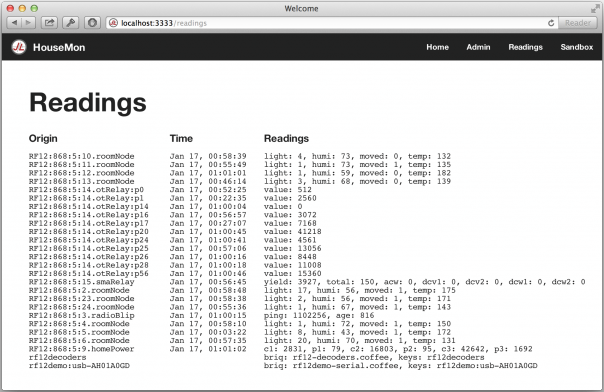
Task: Select origin RF12:868:5:2.roomNode
Action: 79,290
